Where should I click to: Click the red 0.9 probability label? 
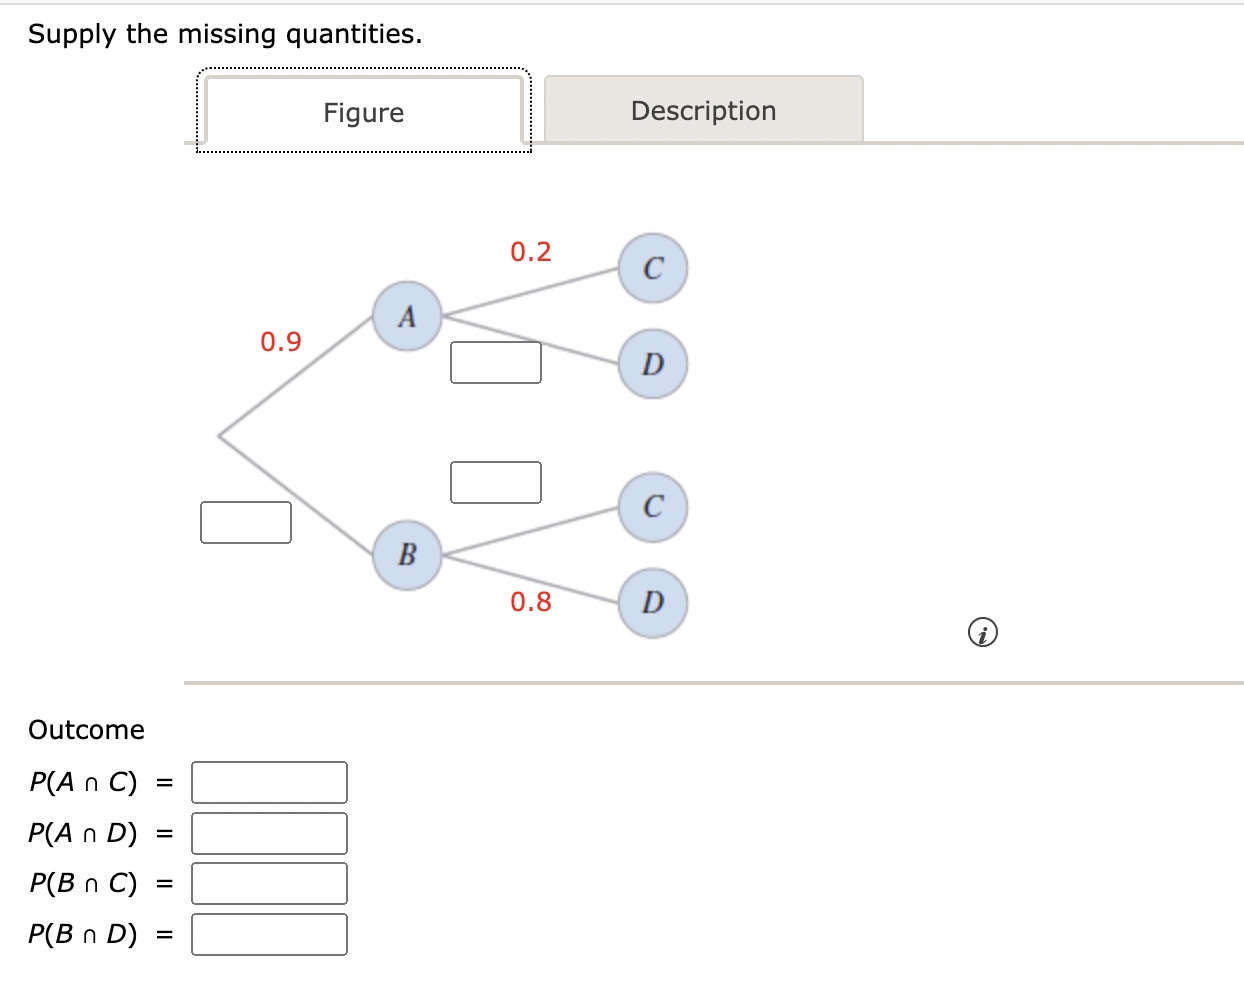(281, 342)
